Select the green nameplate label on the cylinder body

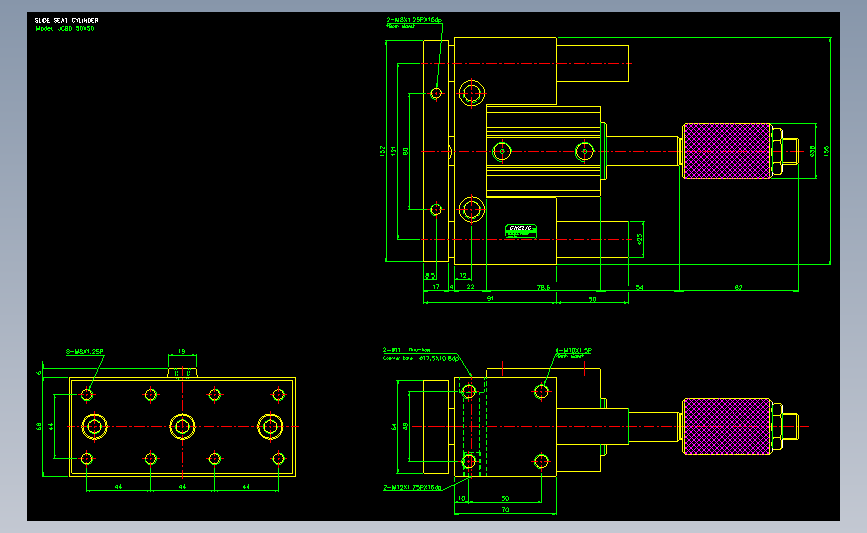point(521,231)
